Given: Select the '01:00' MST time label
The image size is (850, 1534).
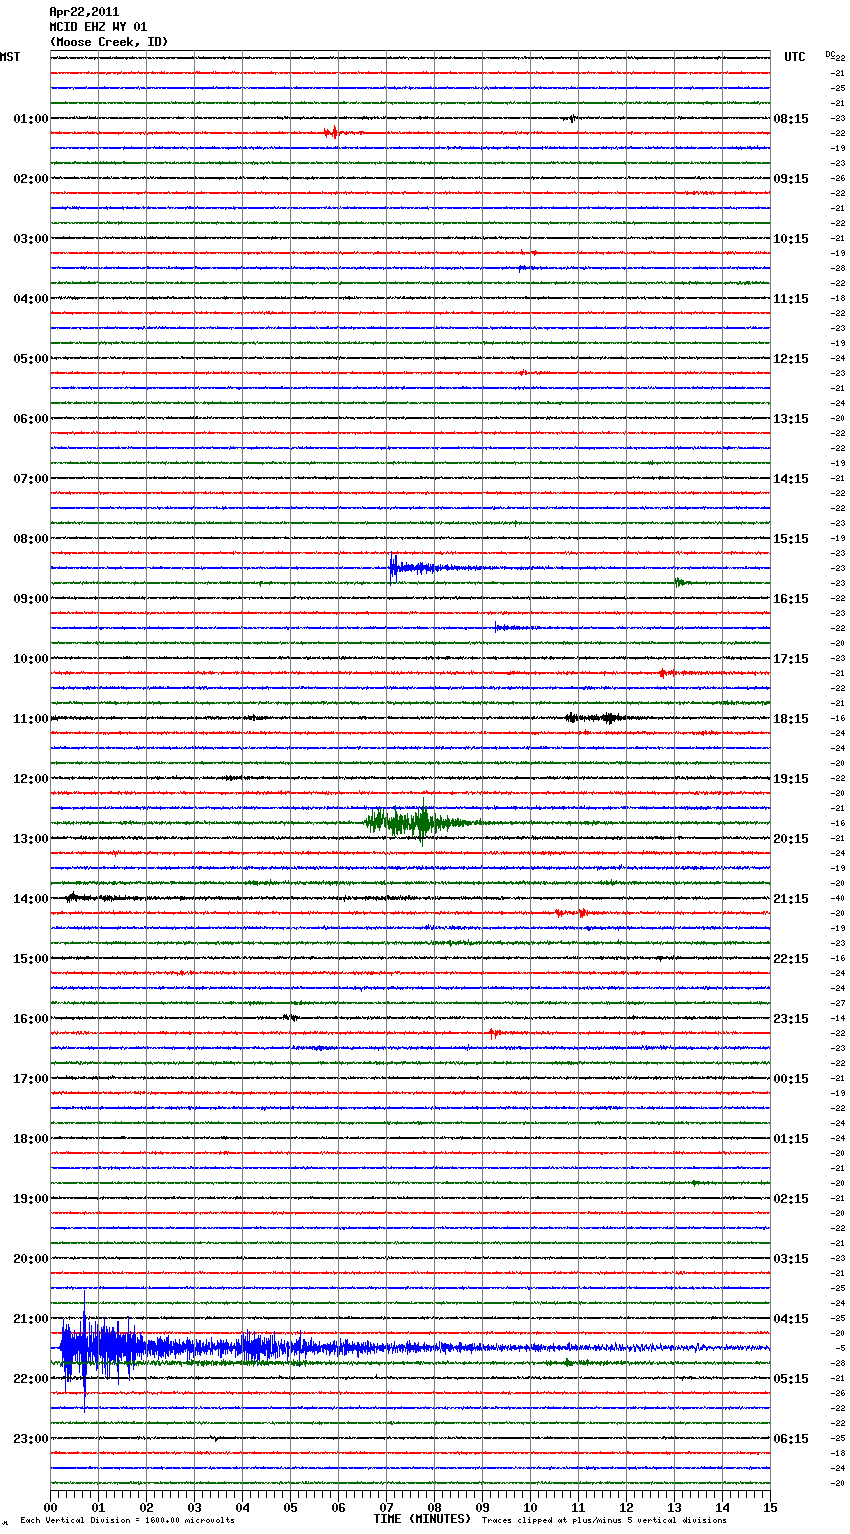Looking at the screenshot, I should [31, 119].
